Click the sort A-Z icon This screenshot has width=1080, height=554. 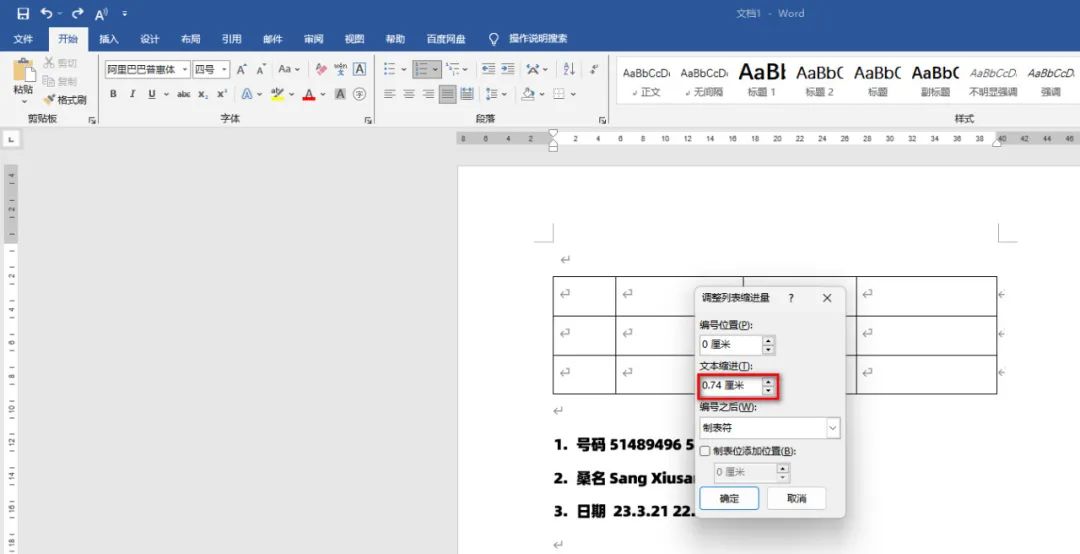569,69
